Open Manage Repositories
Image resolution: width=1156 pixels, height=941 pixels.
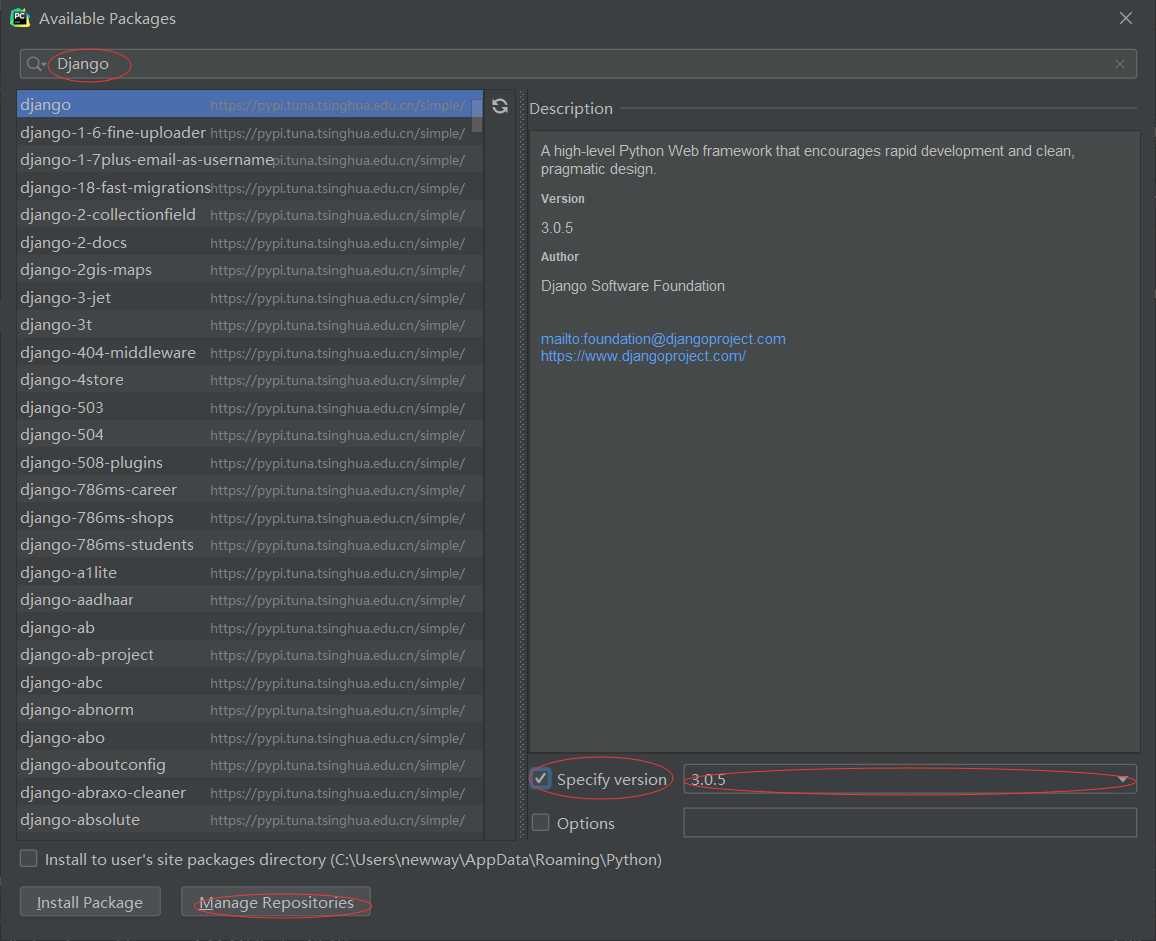[276, 902]
